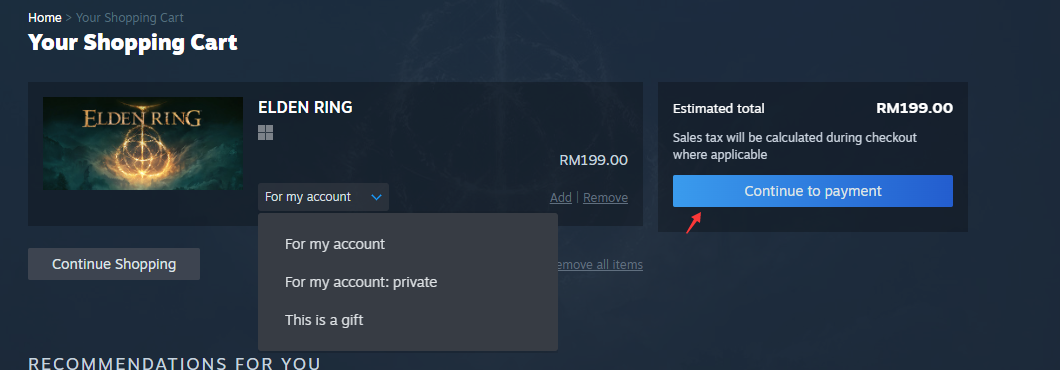Click the Your Shopping Cart page heading
The height and width of the screenshot is (370, 1060).
132,43
